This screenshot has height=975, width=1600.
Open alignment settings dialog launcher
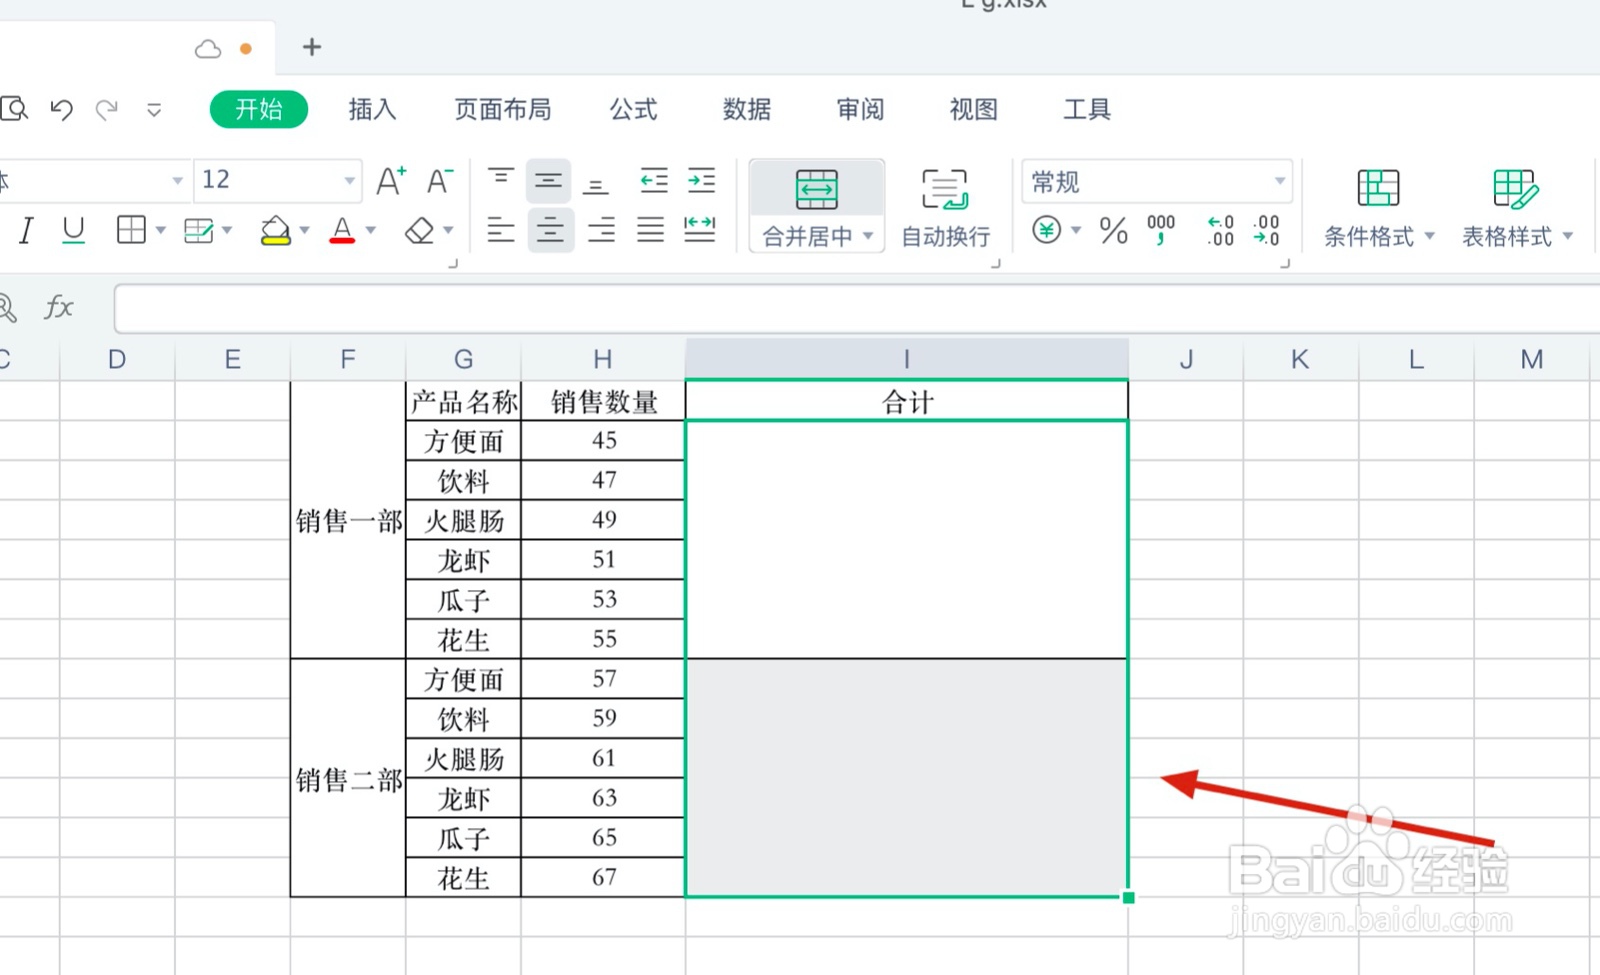coord(996,264)
